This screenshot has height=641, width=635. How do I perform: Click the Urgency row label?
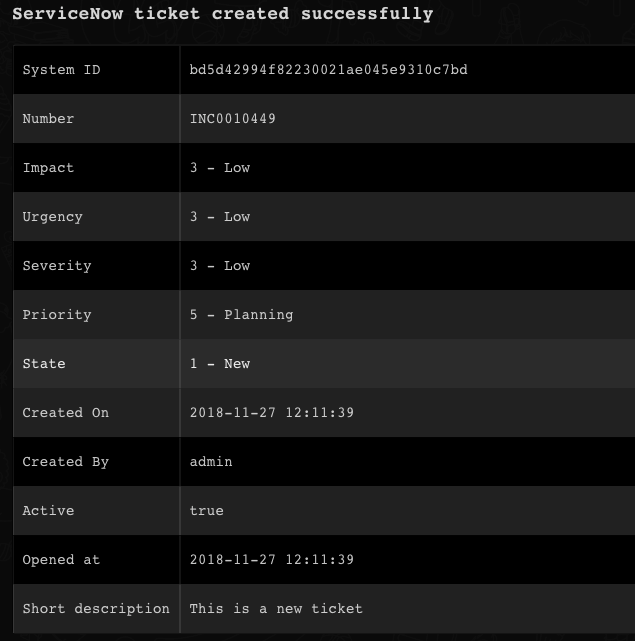tap(52, 217)
